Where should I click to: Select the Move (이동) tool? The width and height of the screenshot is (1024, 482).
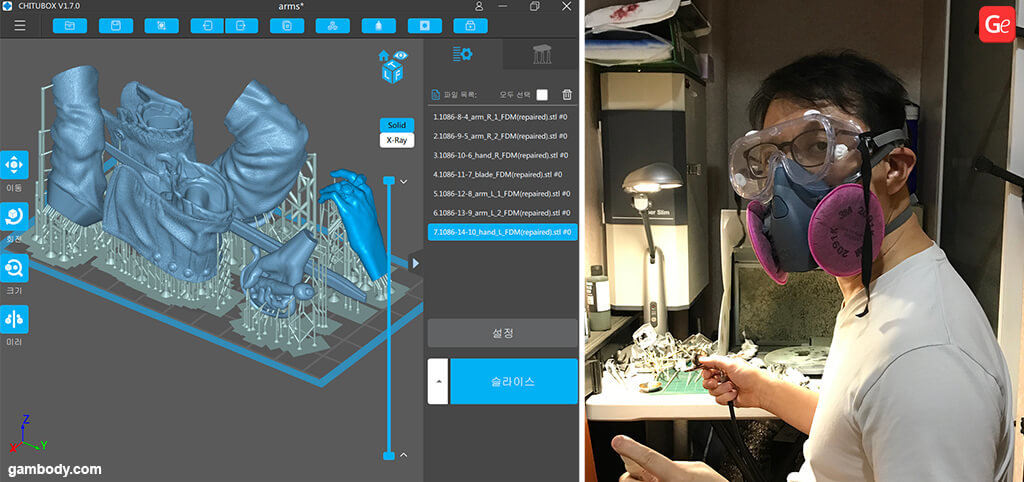(15, 165)
